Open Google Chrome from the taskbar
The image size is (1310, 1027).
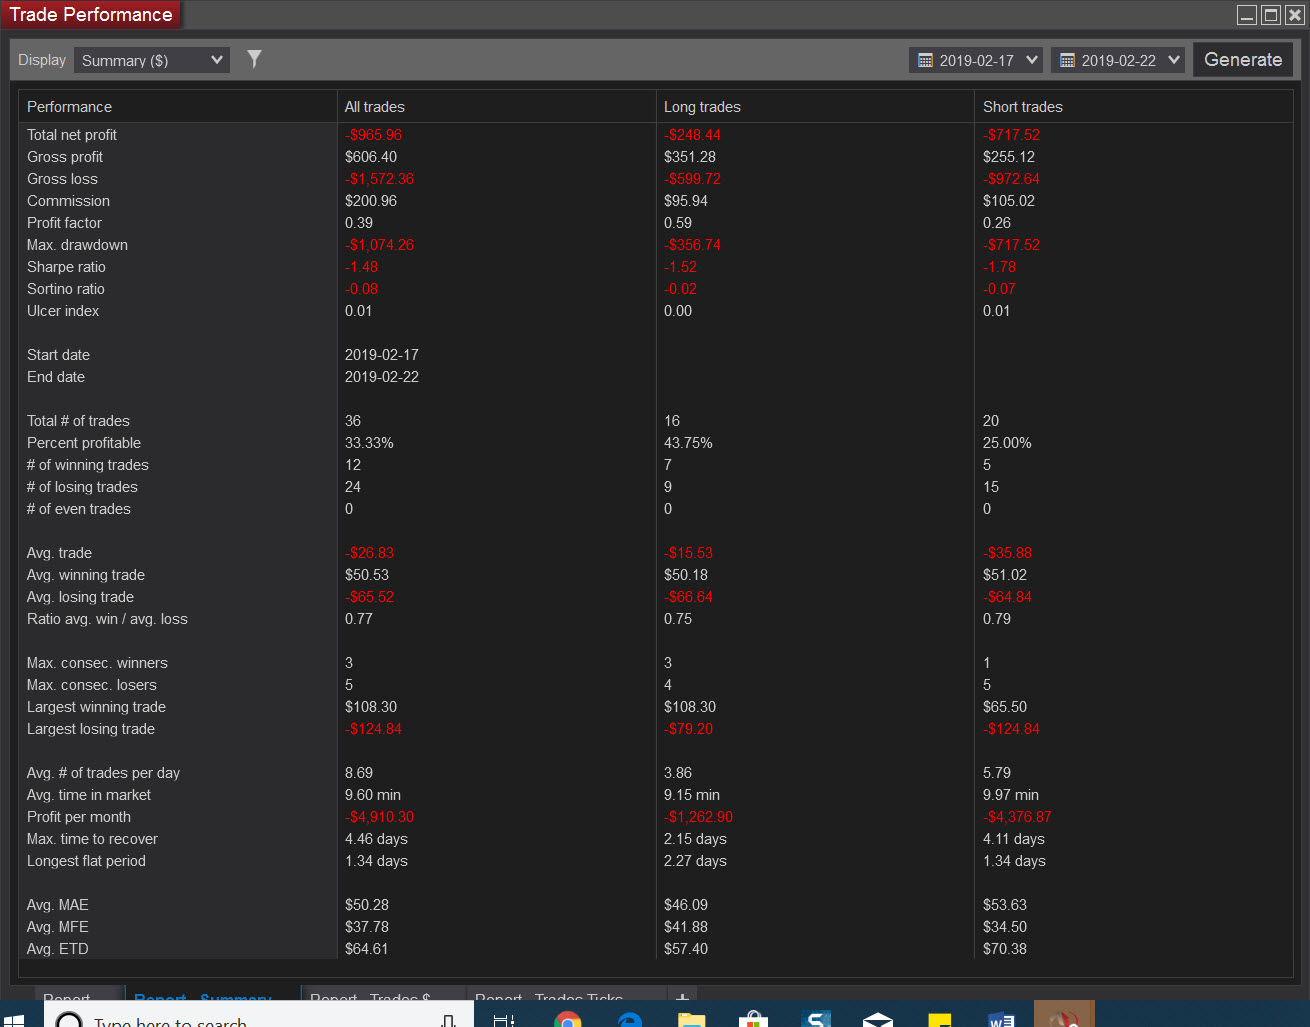pos(567,1018)
